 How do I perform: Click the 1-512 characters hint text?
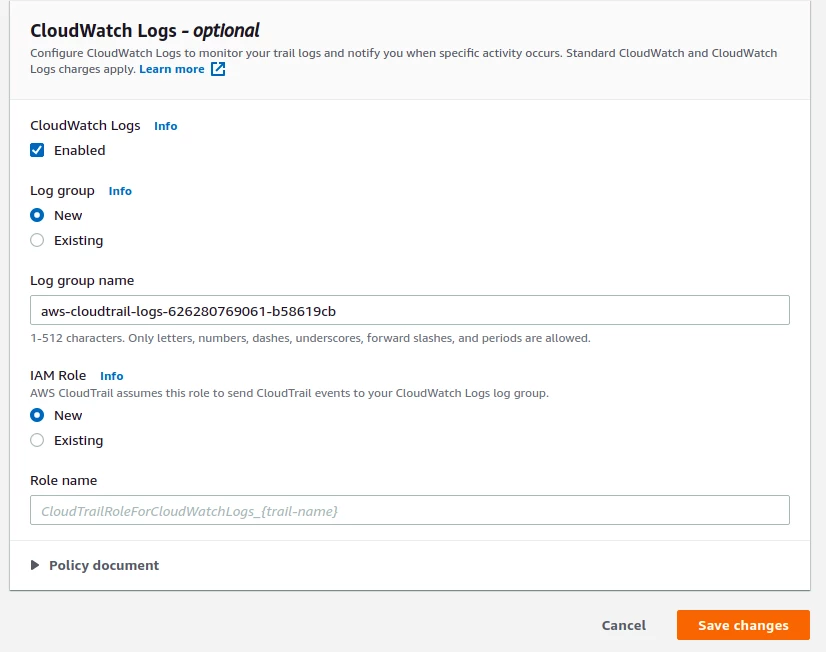click(310, 338)
